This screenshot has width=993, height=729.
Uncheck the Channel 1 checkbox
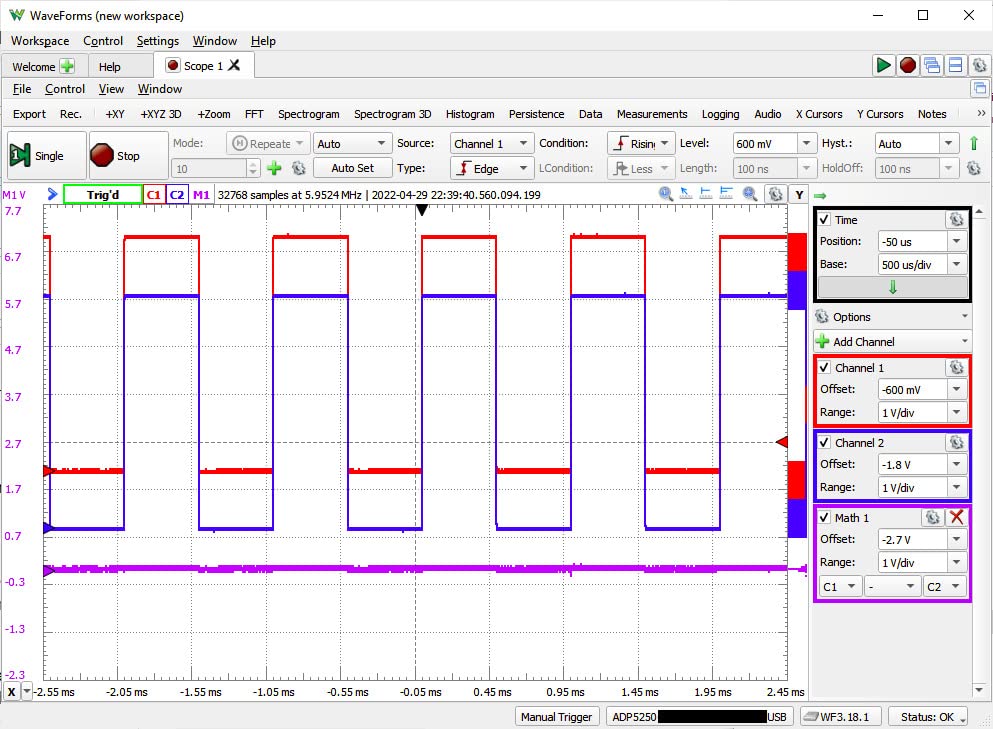pyautogui.click(x=825, y=367)
